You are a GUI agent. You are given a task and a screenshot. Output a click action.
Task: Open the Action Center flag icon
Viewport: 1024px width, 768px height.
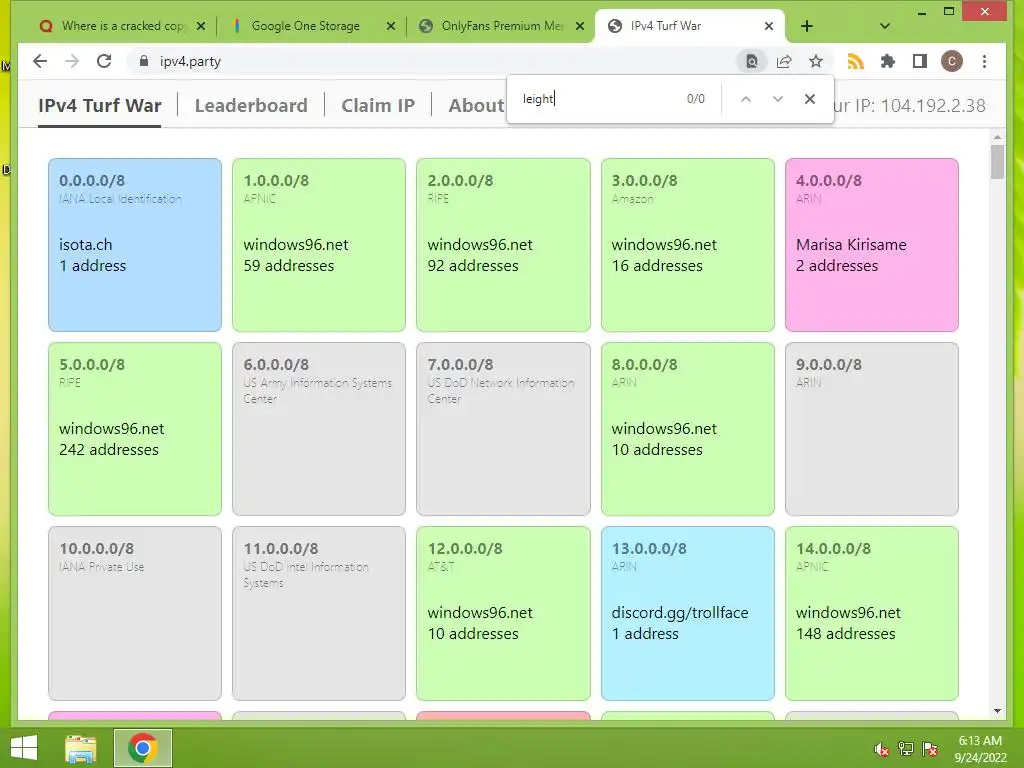tap(930, 749)
